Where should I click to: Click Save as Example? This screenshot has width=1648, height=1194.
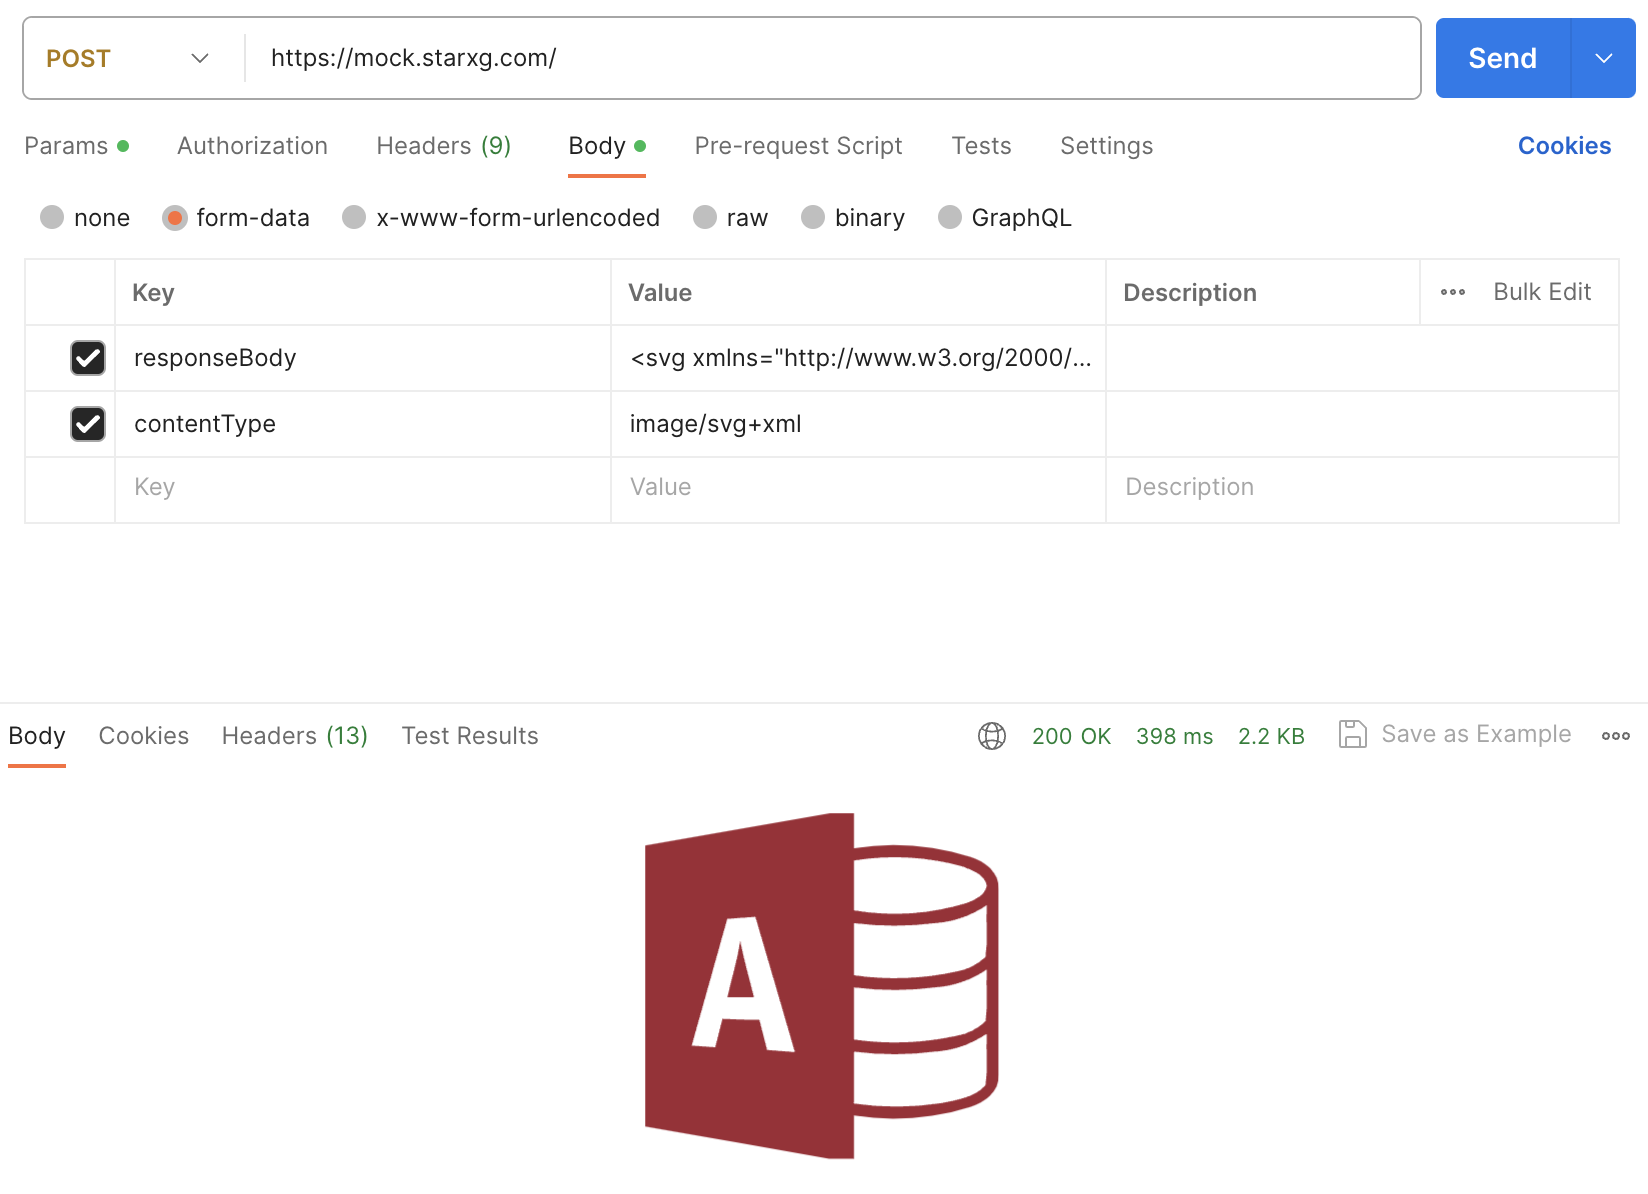[1476, 734]
